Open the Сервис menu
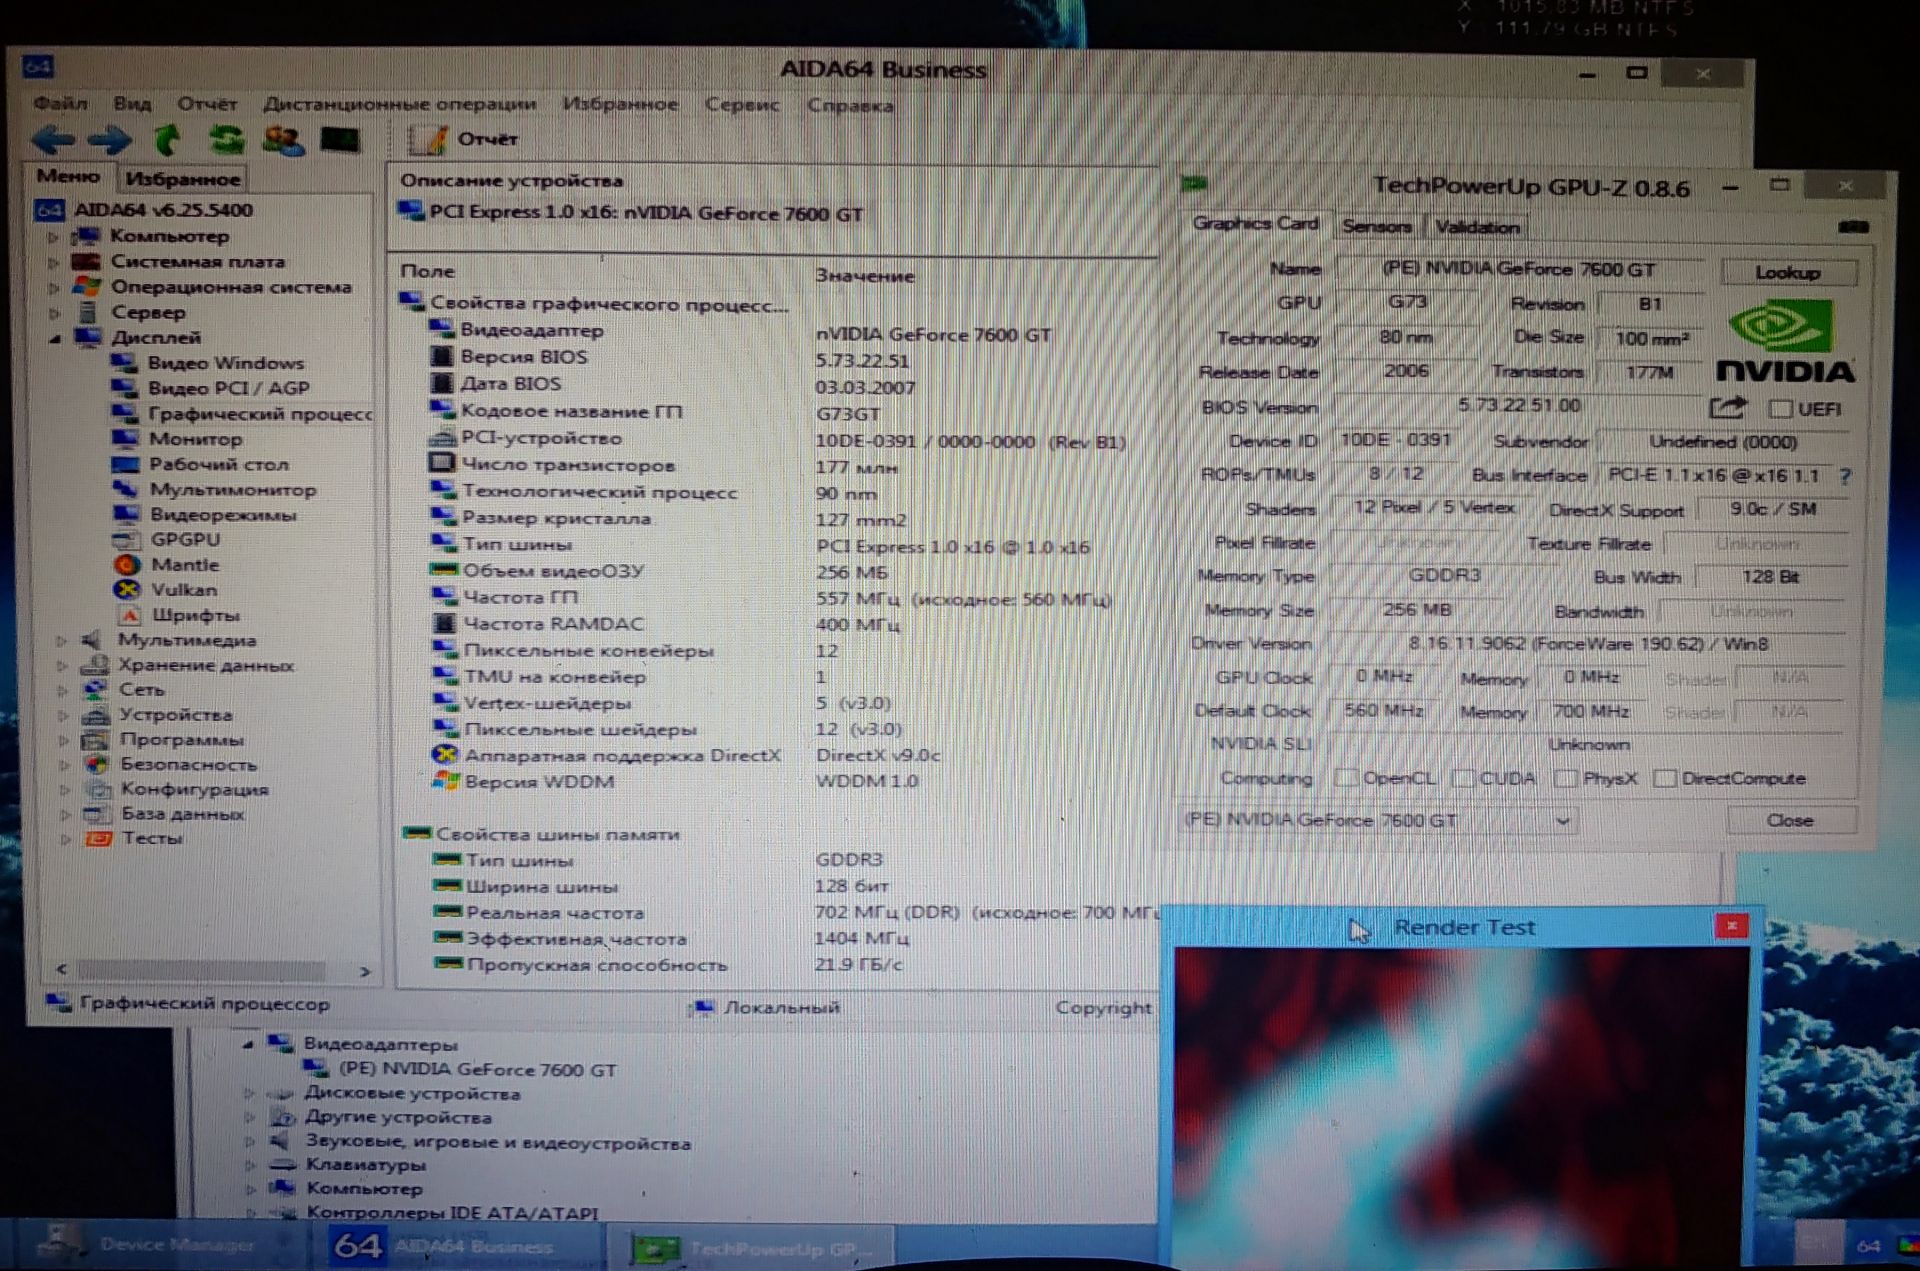The height and width of the screenshot is (1271, 1920). pyautogui.click(x=741, y=105)
